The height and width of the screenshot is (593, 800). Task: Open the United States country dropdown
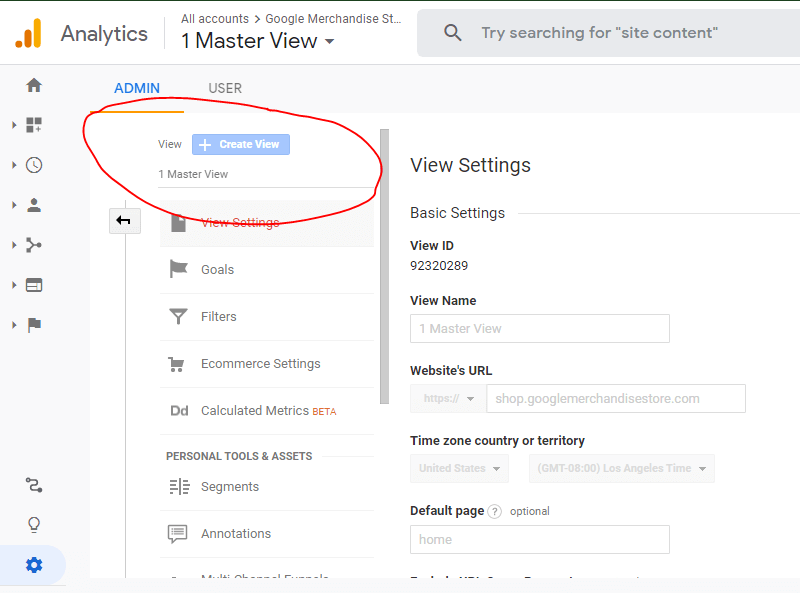[459, 468]
